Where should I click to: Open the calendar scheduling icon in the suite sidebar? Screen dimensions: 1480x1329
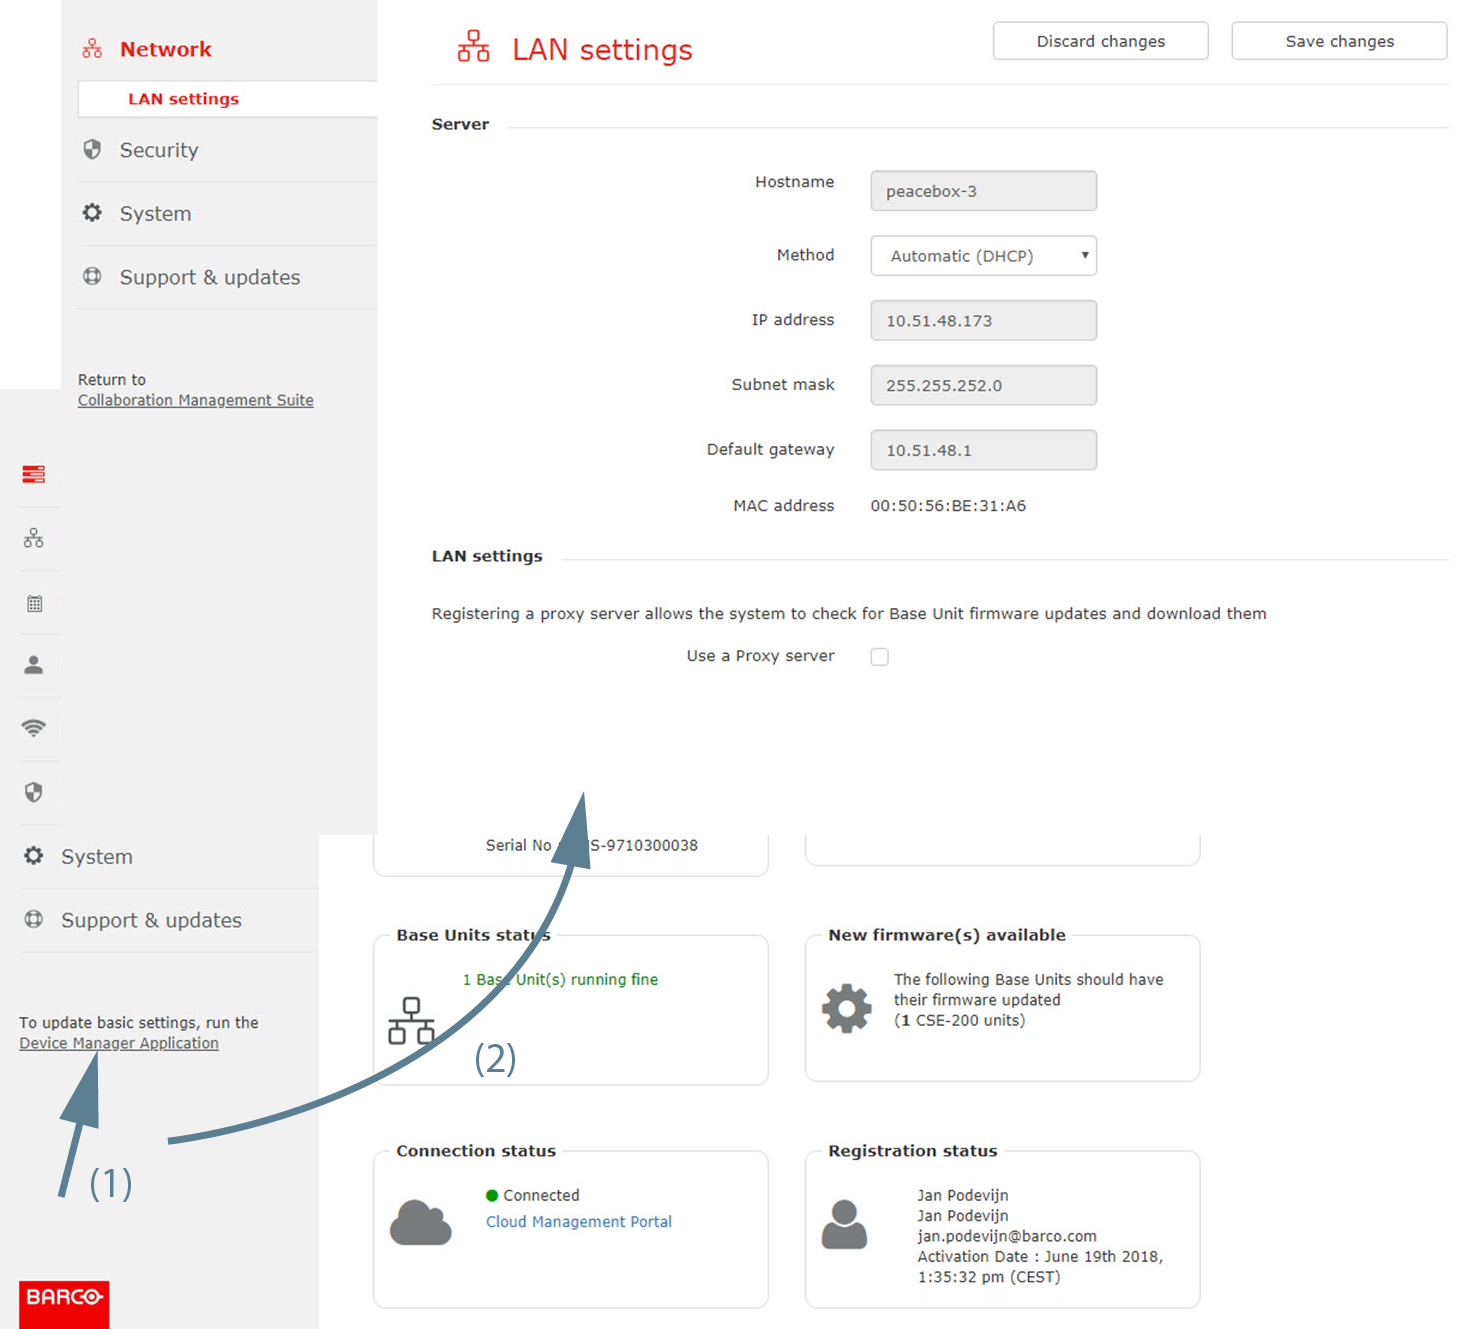click(35, 603)
